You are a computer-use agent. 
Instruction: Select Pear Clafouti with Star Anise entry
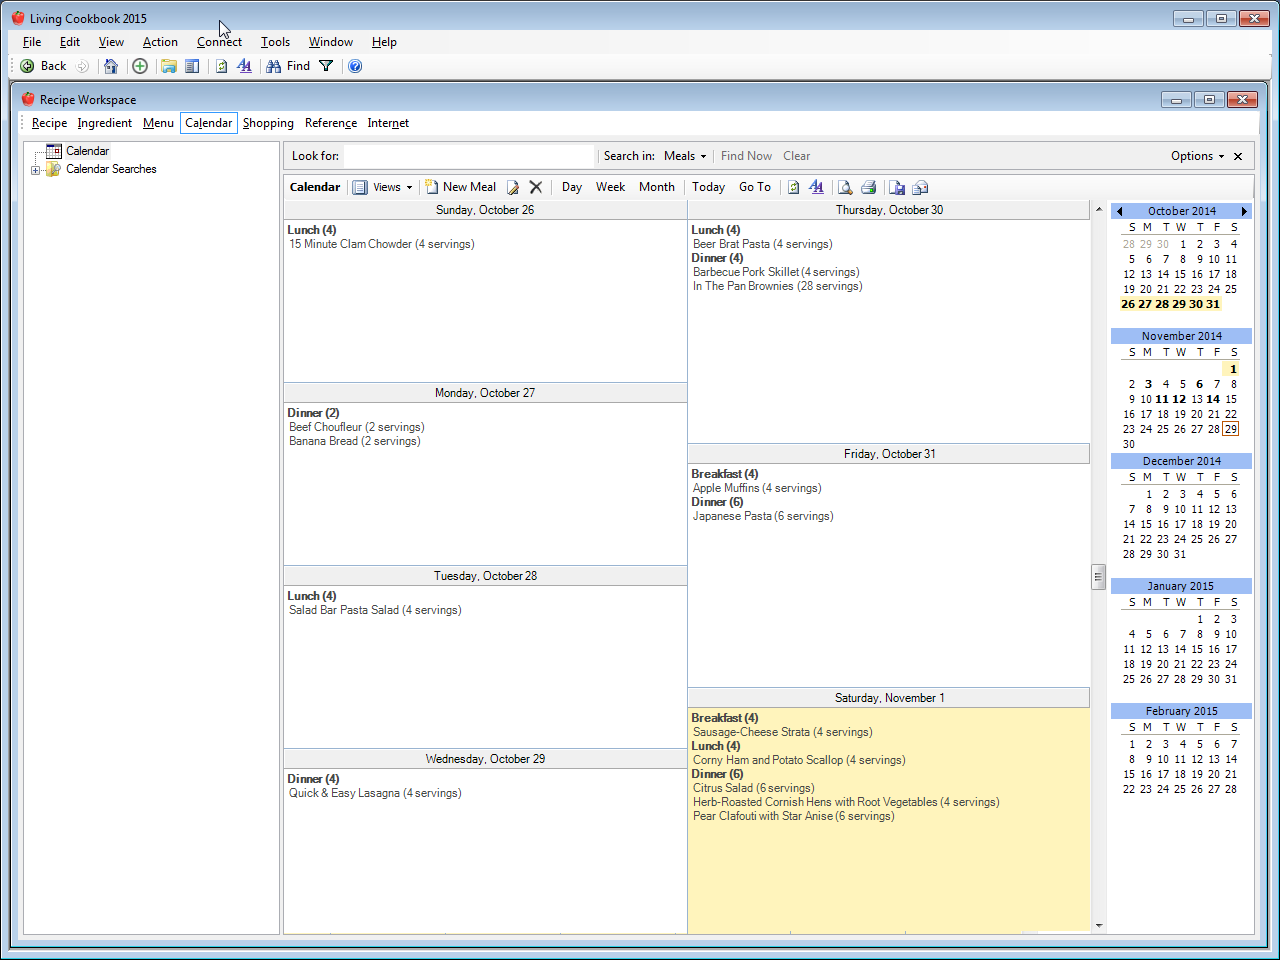click(794, 816)
